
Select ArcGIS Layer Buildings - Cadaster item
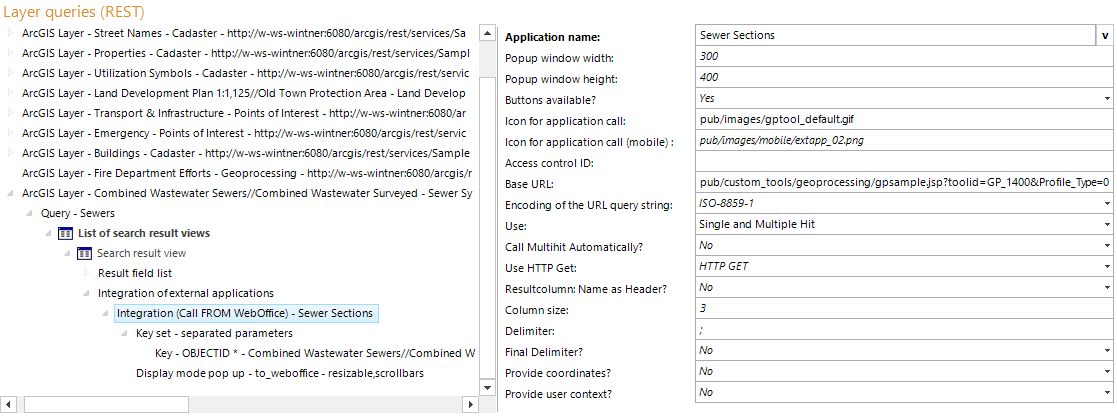click(x=245, y=153)
